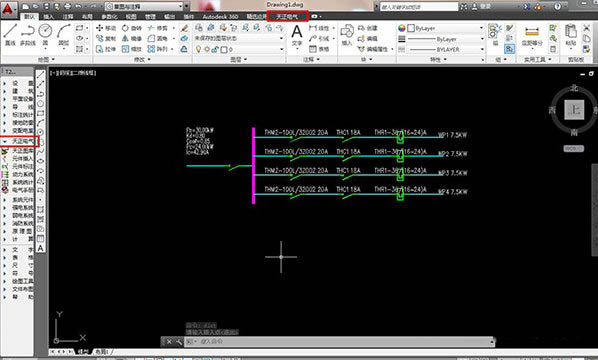Screen dimensions: 598x360
Task: Collapse the 天正电气 tree node
Action: (x=5, y=141)
